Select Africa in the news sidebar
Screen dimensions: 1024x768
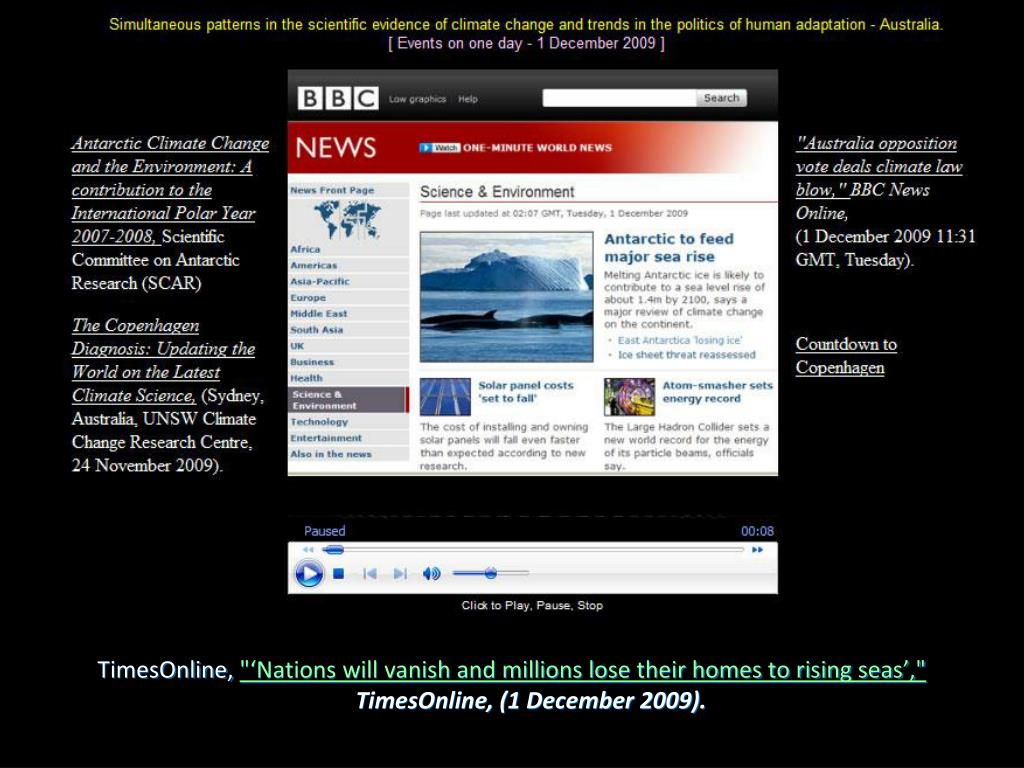[x=305, y=249]
